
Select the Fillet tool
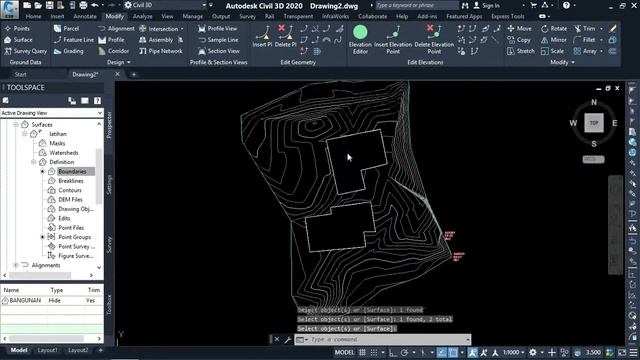(584, 40)
